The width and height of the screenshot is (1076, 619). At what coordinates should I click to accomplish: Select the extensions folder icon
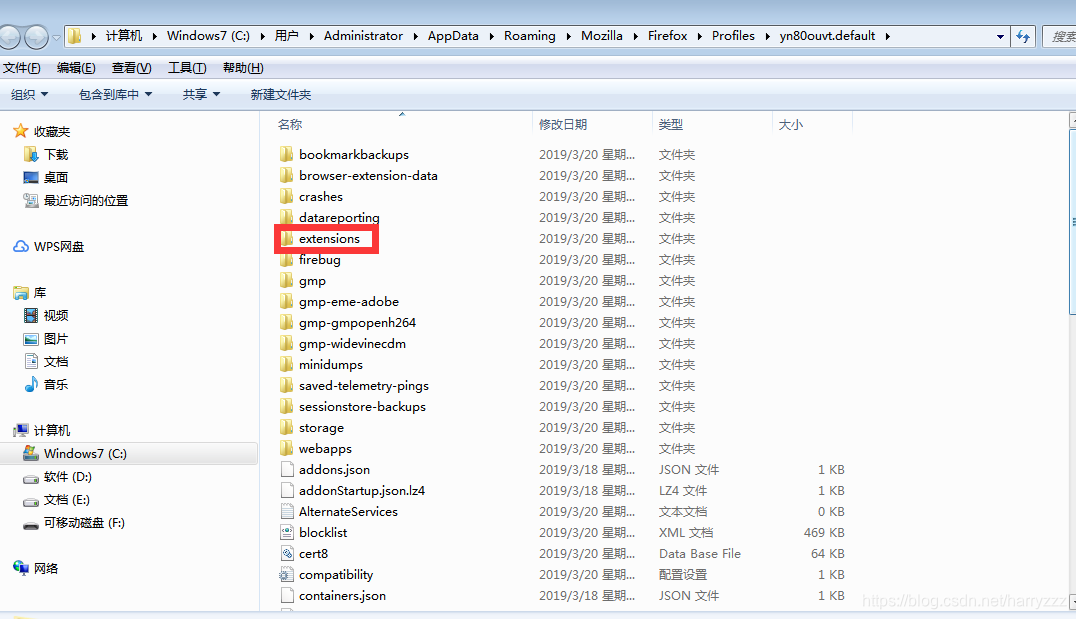(x=287, y=238)
